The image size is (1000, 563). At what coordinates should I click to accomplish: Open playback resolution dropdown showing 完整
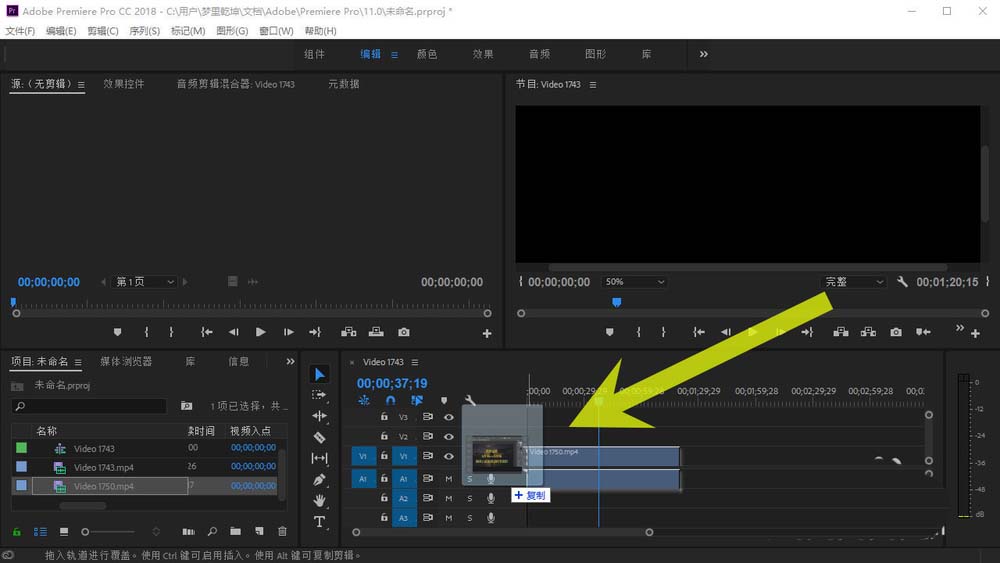[854, 282]
